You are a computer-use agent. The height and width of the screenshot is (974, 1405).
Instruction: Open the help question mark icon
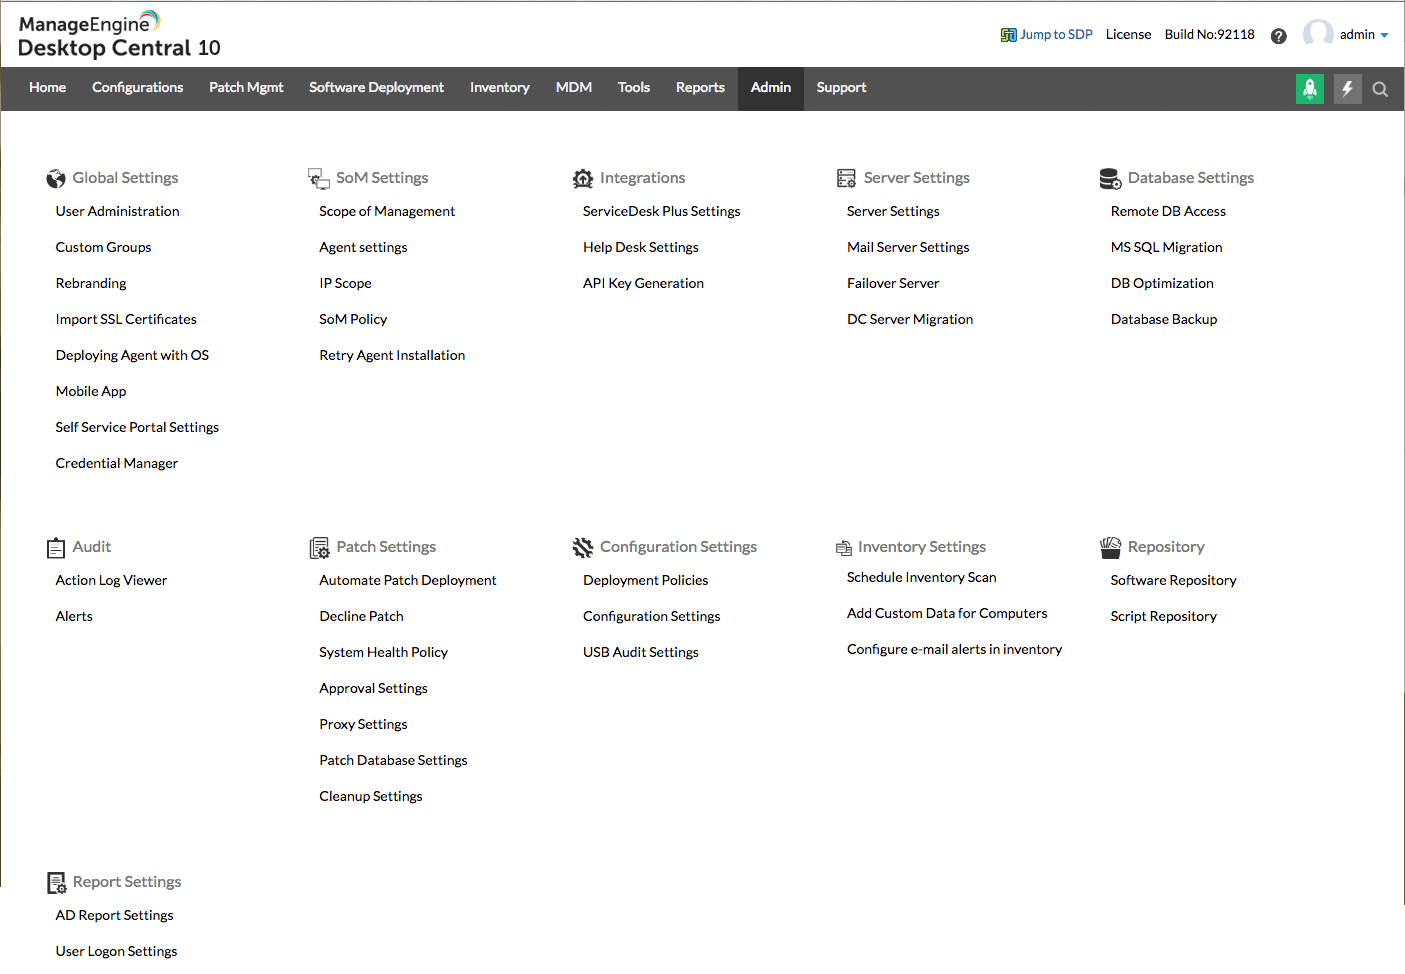point(1279,36)
